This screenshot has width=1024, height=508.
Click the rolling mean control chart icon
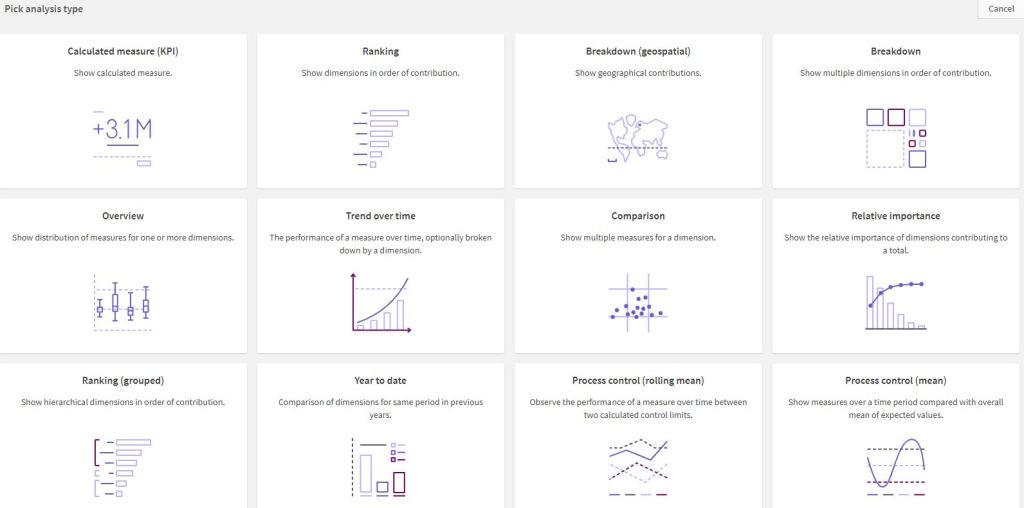638,467
